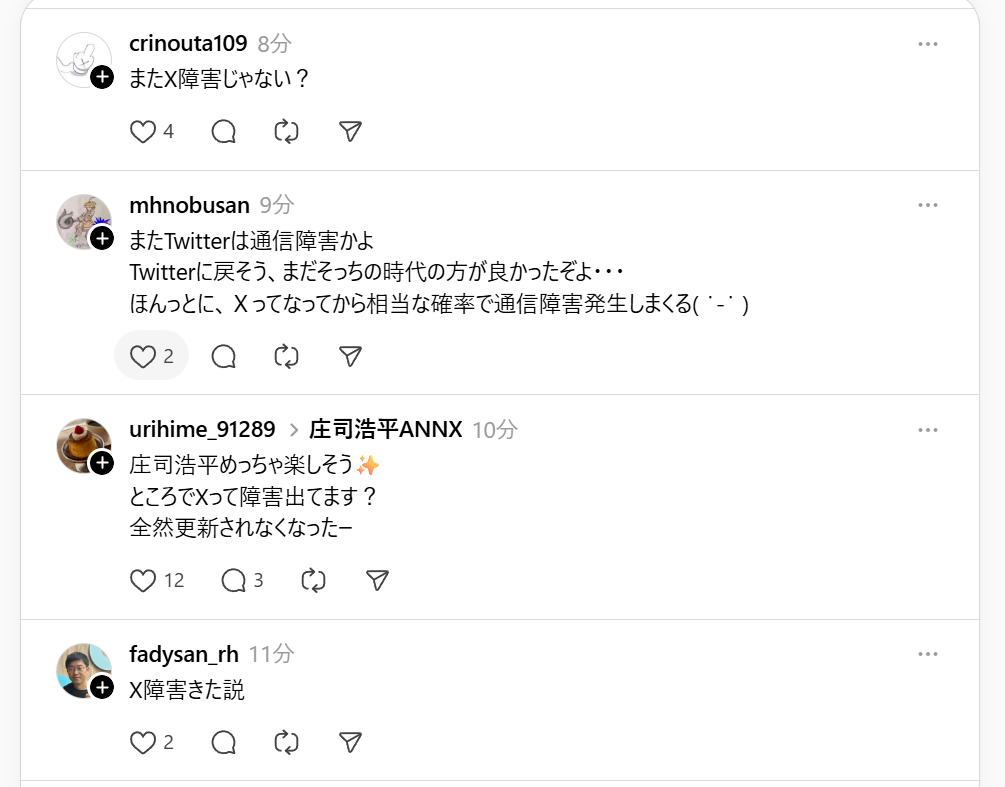Follow mhnobusan using plus badge

[102, 238]
